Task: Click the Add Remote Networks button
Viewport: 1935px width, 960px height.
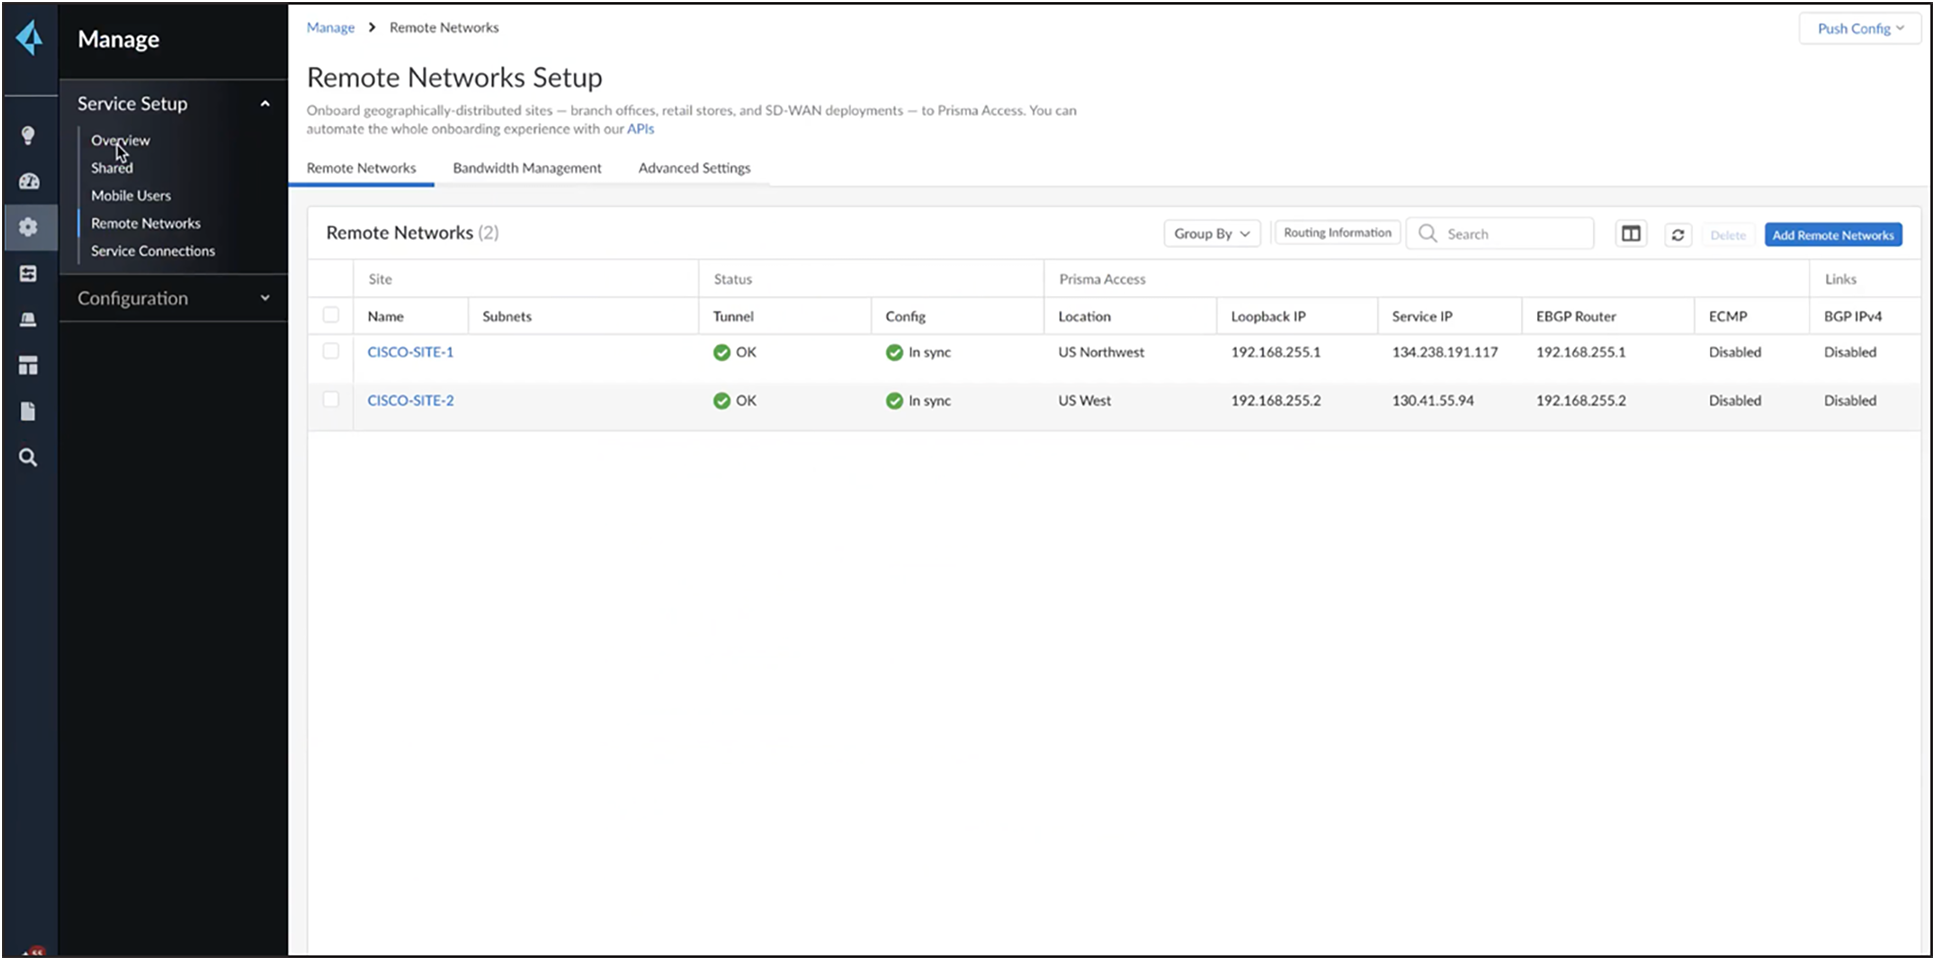Action: click(x=1833, y=235)
